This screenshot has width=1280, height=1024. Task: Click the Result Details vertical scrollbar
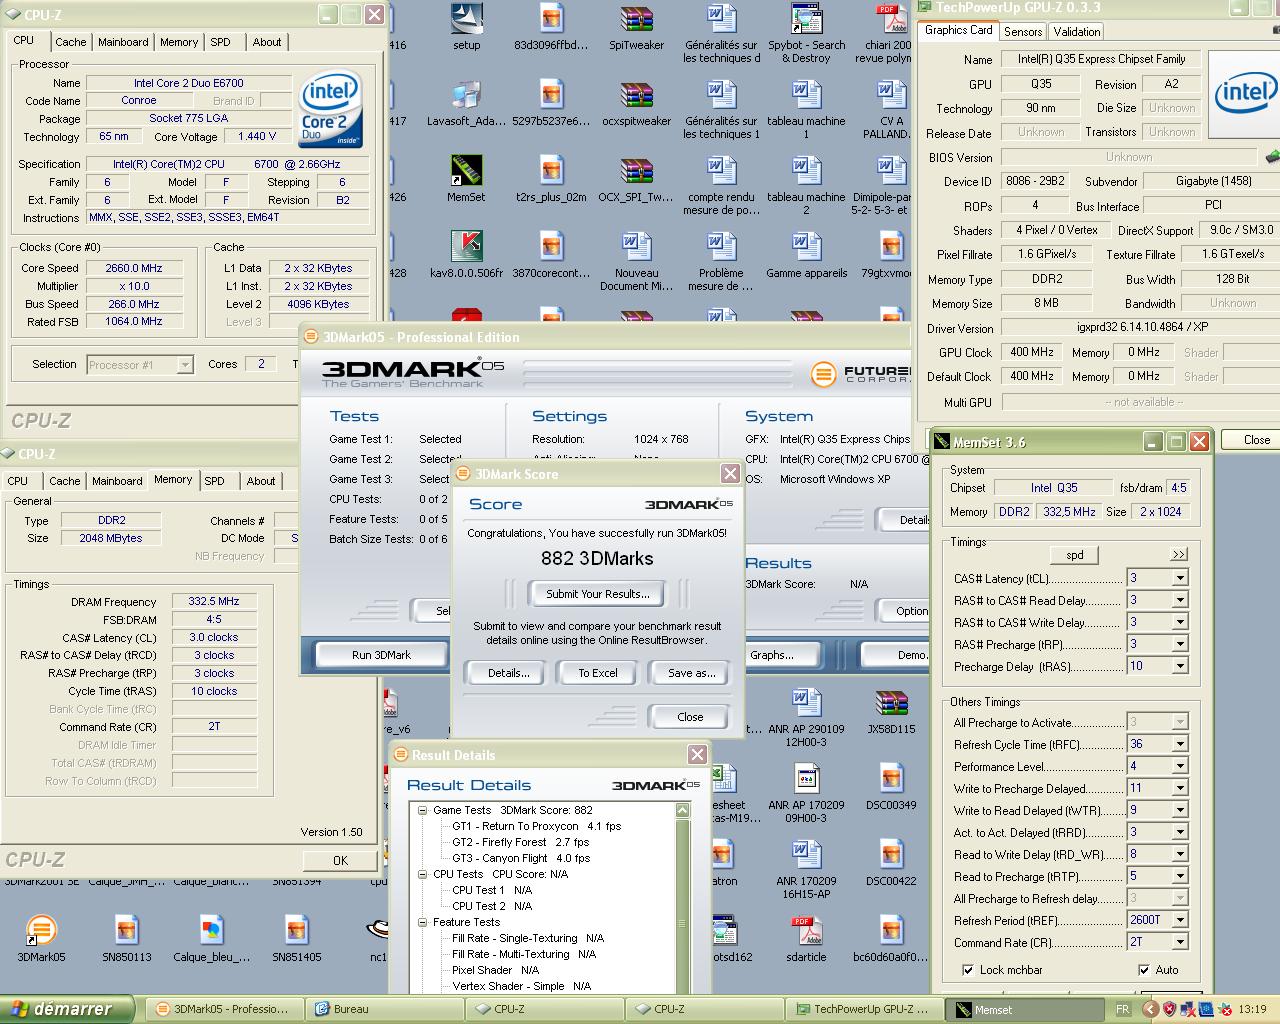683,900
